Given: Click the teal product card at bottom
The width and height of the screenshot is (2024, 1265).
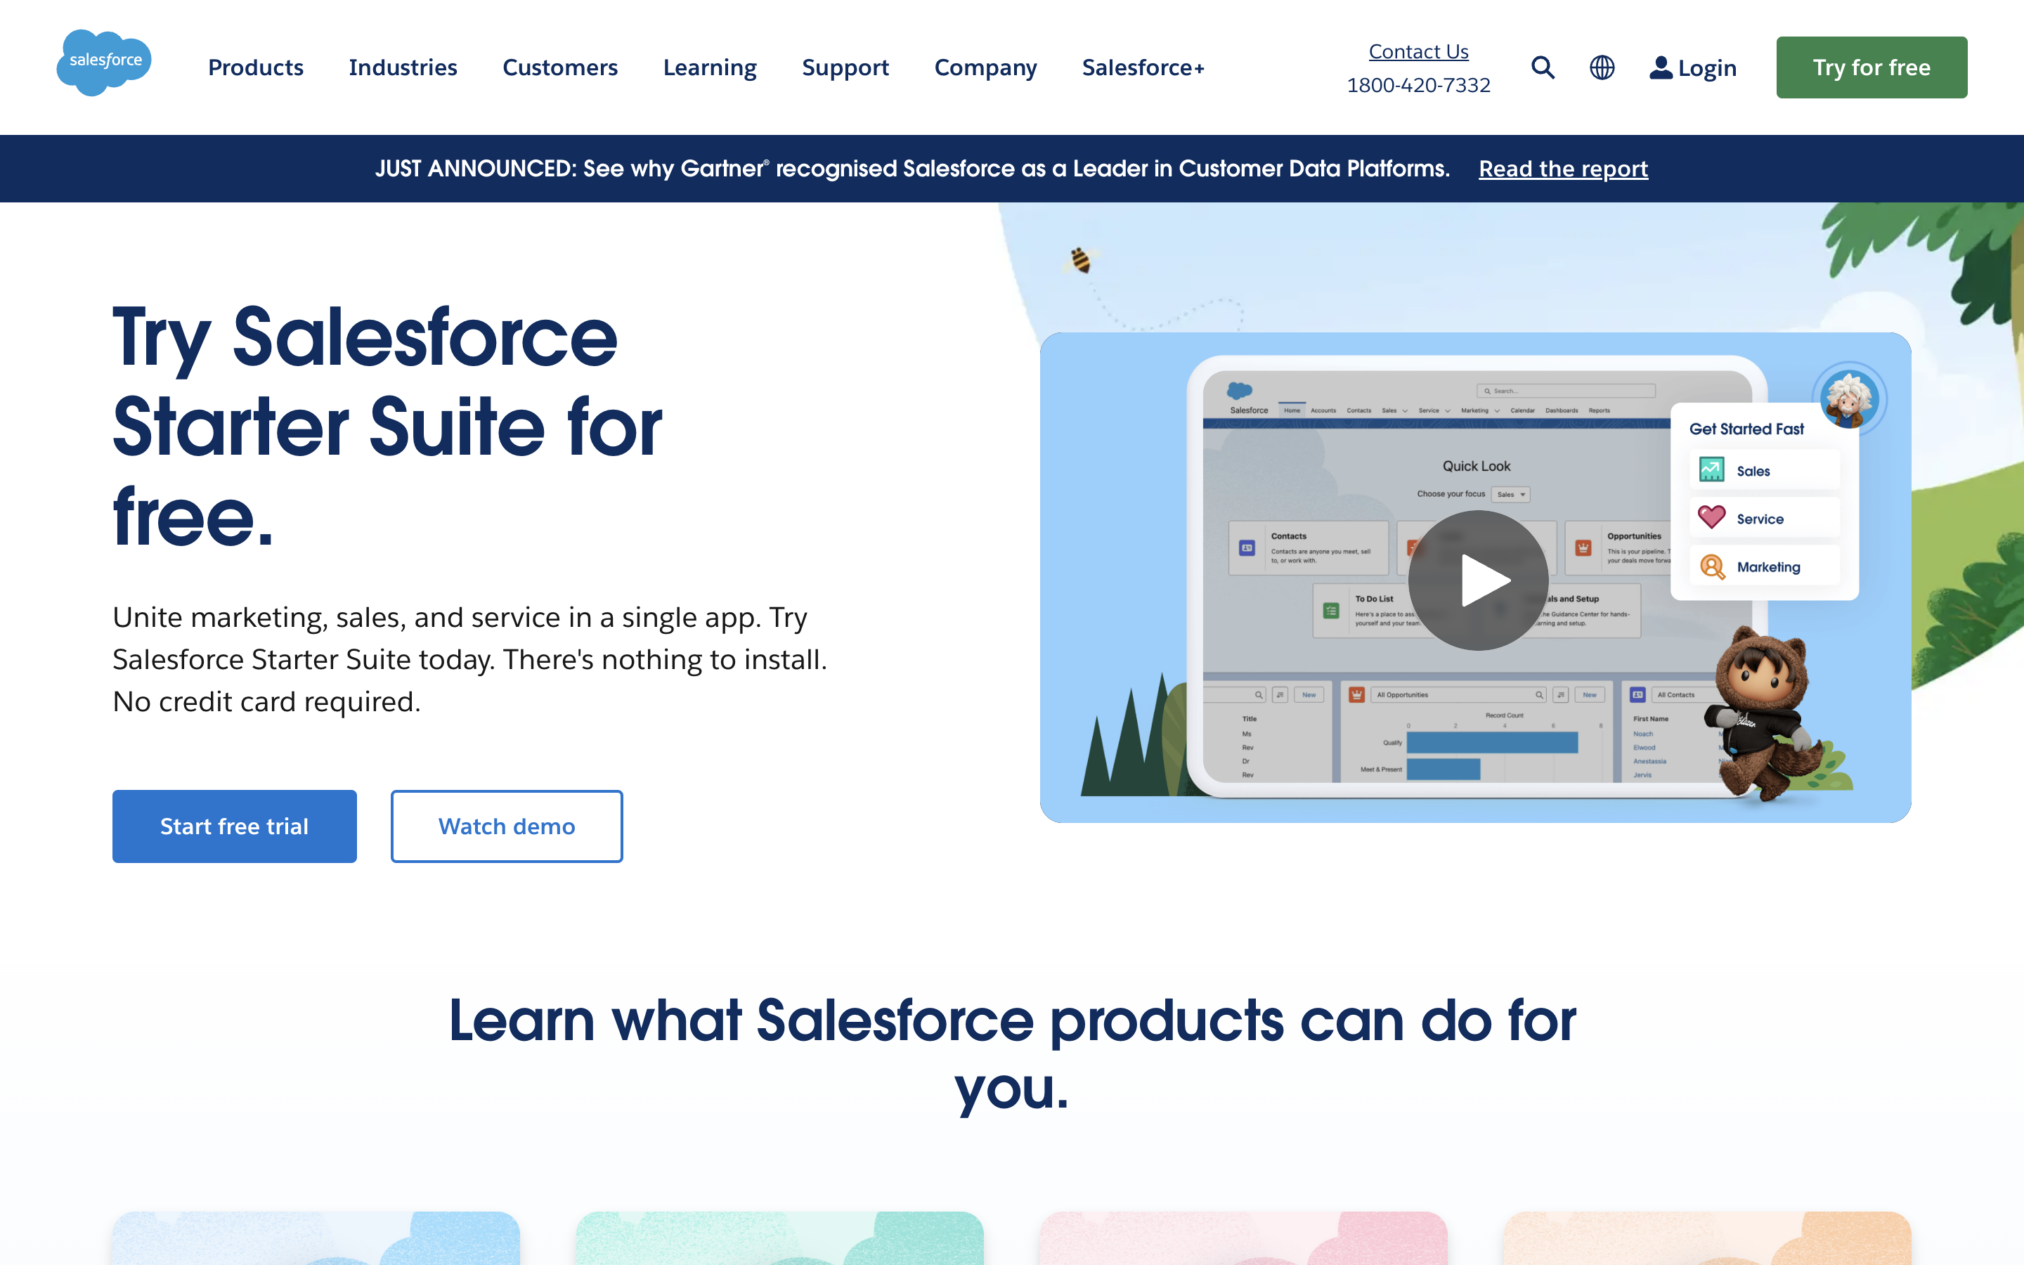Looking at the screenshot, I should (x=780, y=1238).
